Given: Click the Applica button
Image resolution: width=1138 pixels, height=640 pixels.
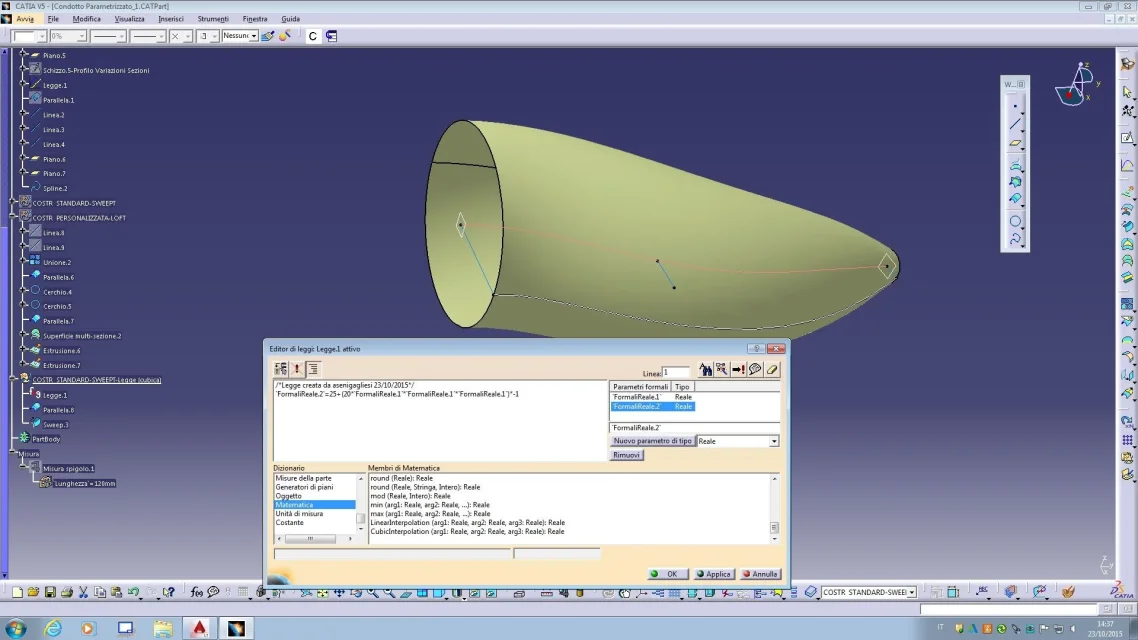Looking at the screenshot, I should click(x=714, y=574).
